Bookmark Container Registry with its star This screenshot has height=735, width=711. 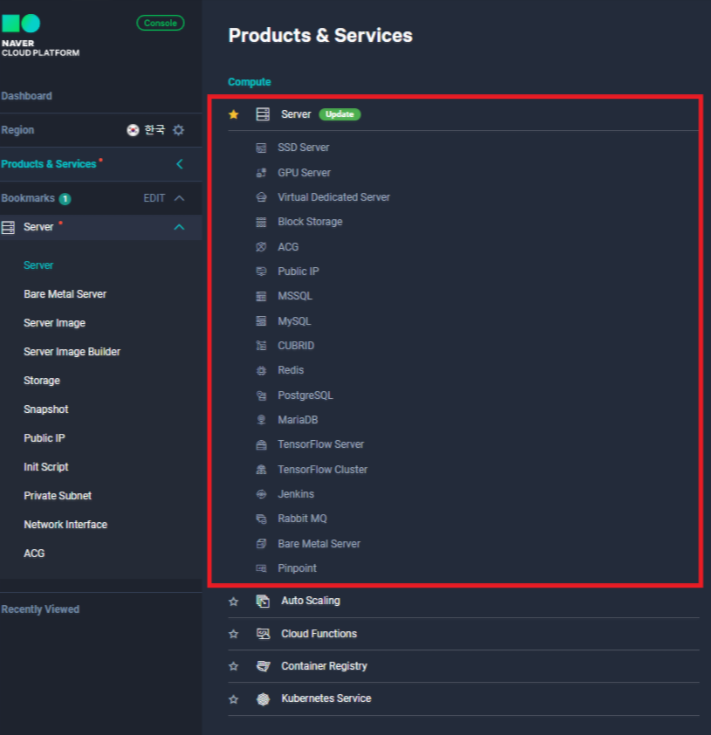pos(233,667)
